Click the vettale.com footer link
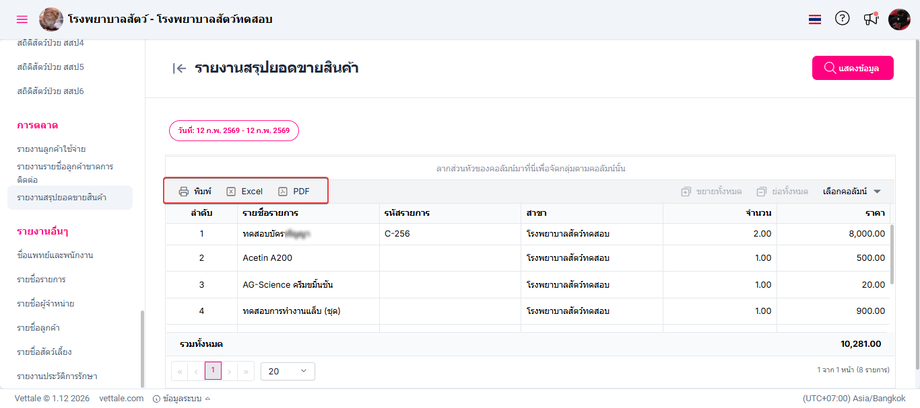Screen dimensions: 920x408 click(121, 398)
